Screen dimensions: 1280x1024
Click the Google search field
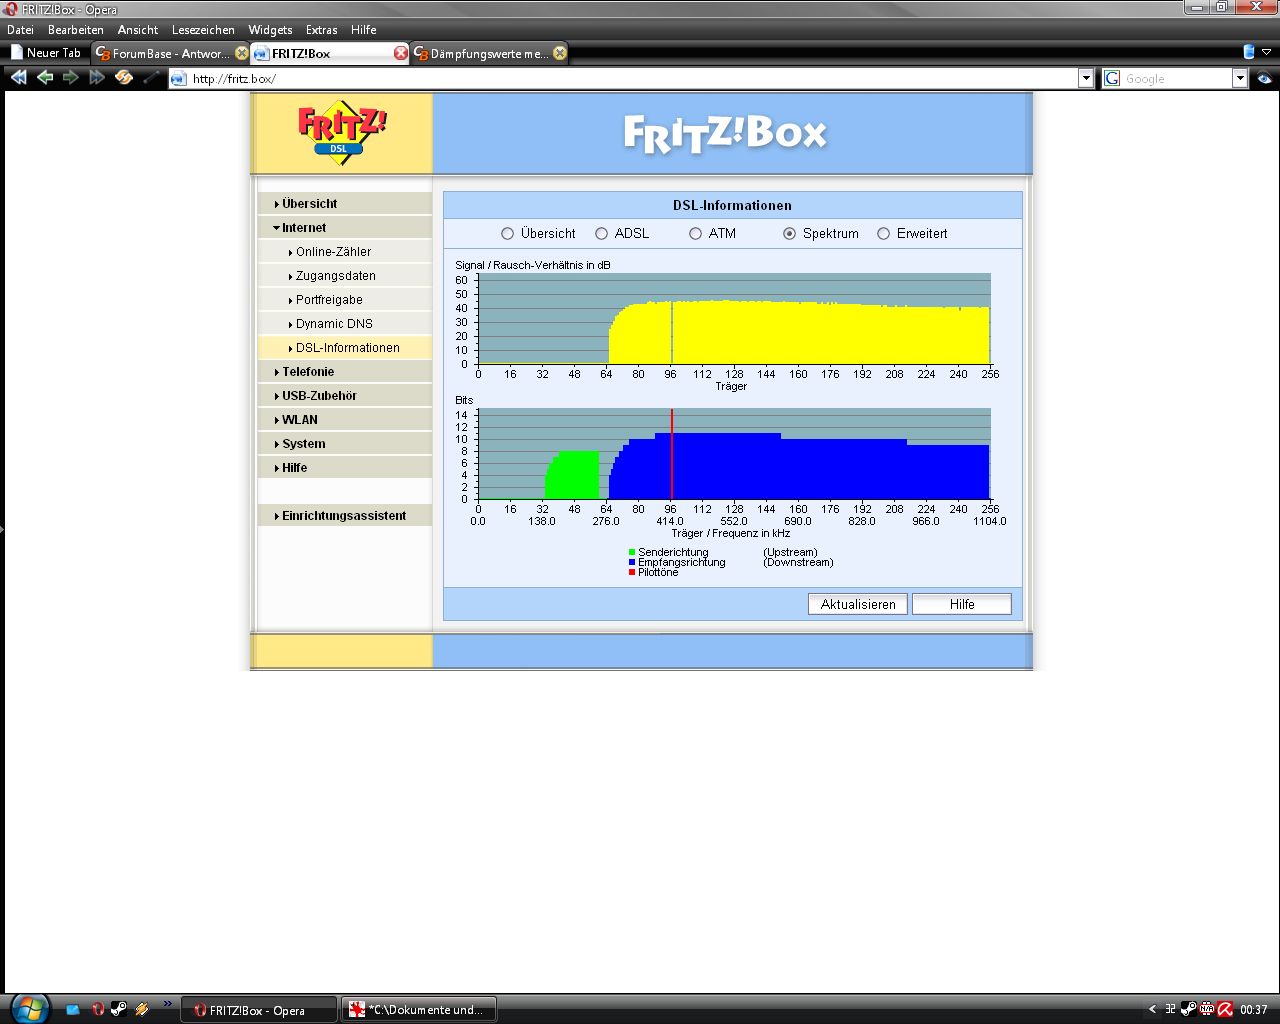(1176, 78)
